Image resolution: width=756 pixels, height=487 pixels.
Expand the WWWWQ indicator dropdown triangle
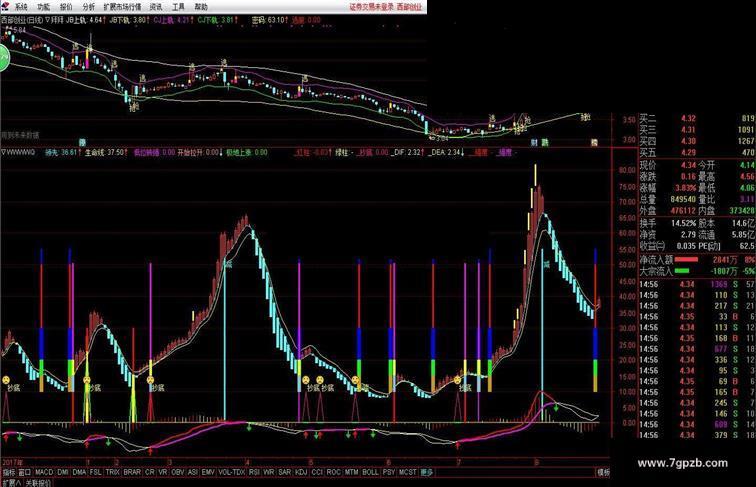pyautogui.click(x=3, y=152)
